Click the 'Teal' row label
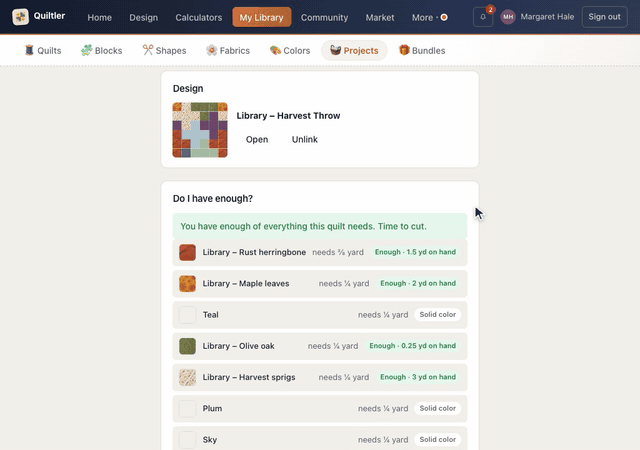This screenshot has width=640, height=450. pyautogui.click(x=211, y=315)
